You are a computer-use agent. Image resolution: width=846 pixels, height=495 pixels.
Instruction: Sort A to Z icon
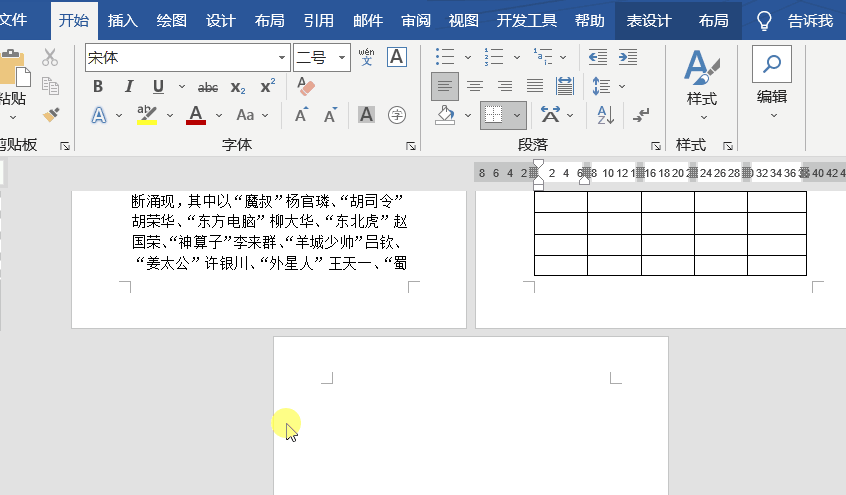click(x=605, y=115)
